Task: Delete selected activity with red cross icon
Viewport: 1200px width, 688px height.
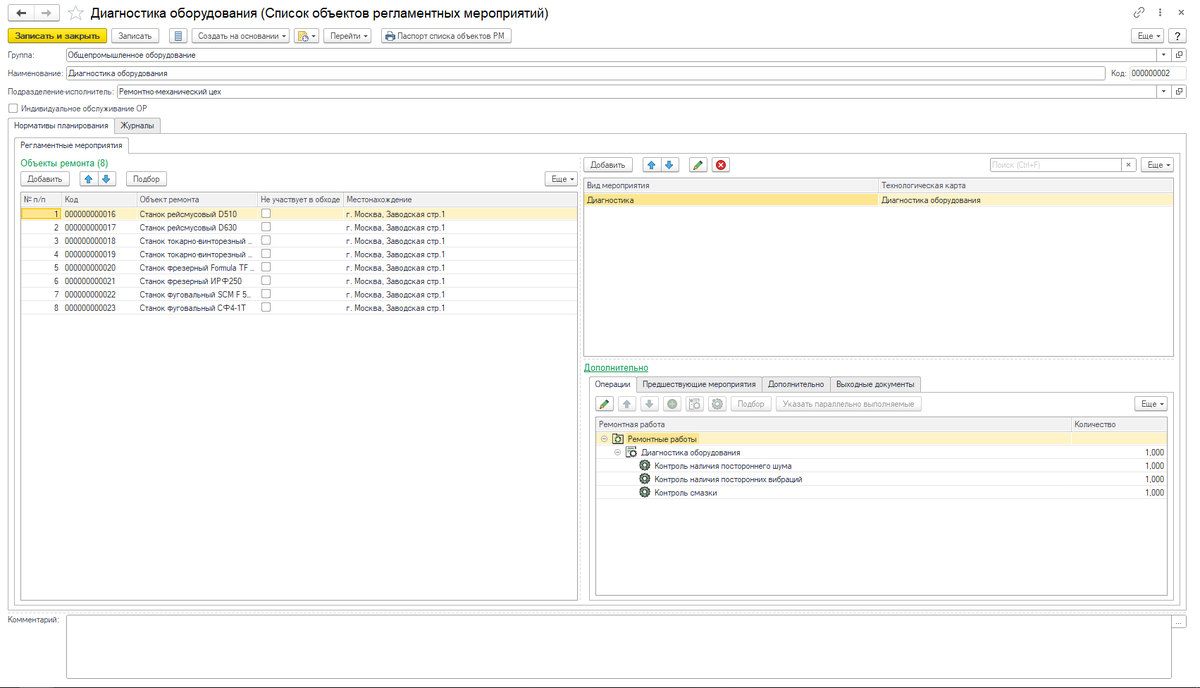Action: pyautogui.click(x=721, y=165)
